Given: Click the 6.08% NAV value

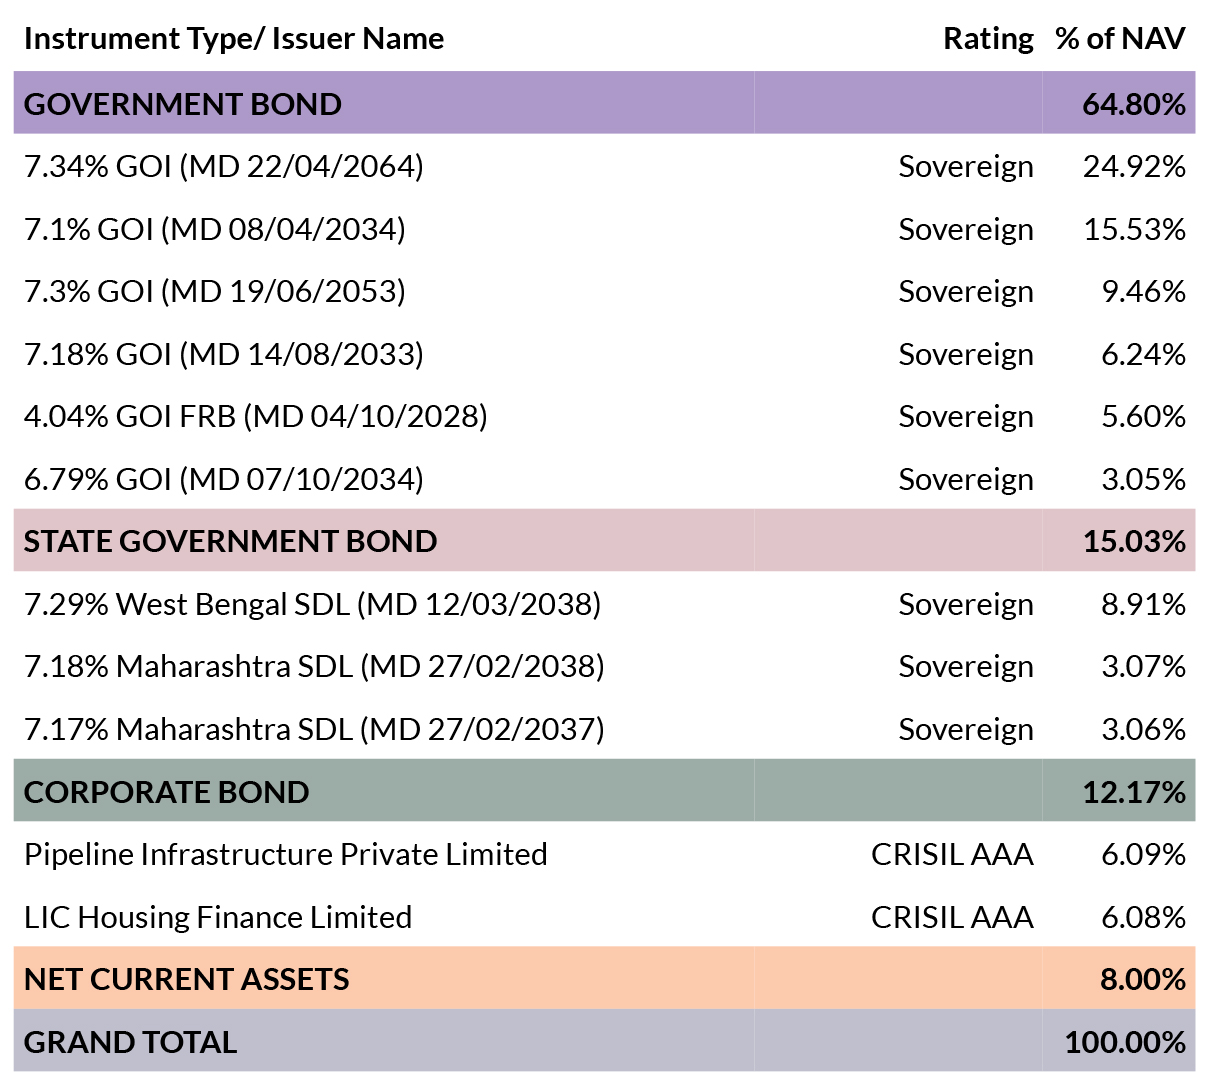Looking at the screenshot, I should coord(1143,917).
